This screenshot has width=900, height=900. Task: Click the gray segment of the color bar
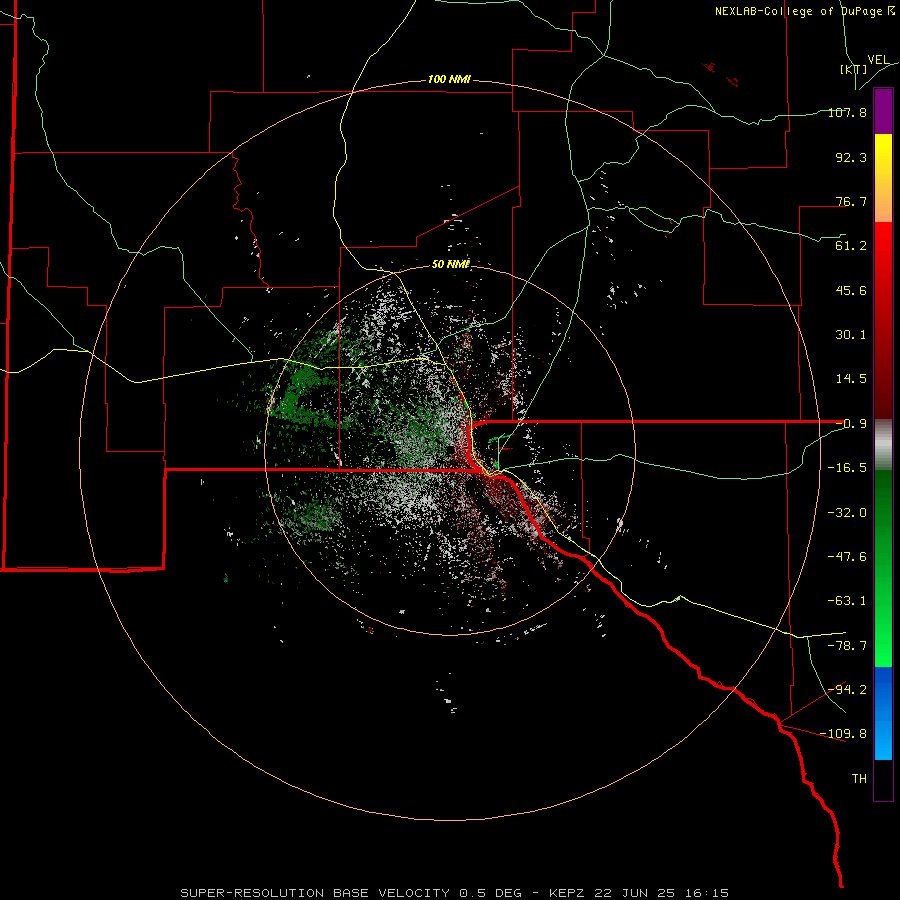pyautogui.click(x=883, y=444)
